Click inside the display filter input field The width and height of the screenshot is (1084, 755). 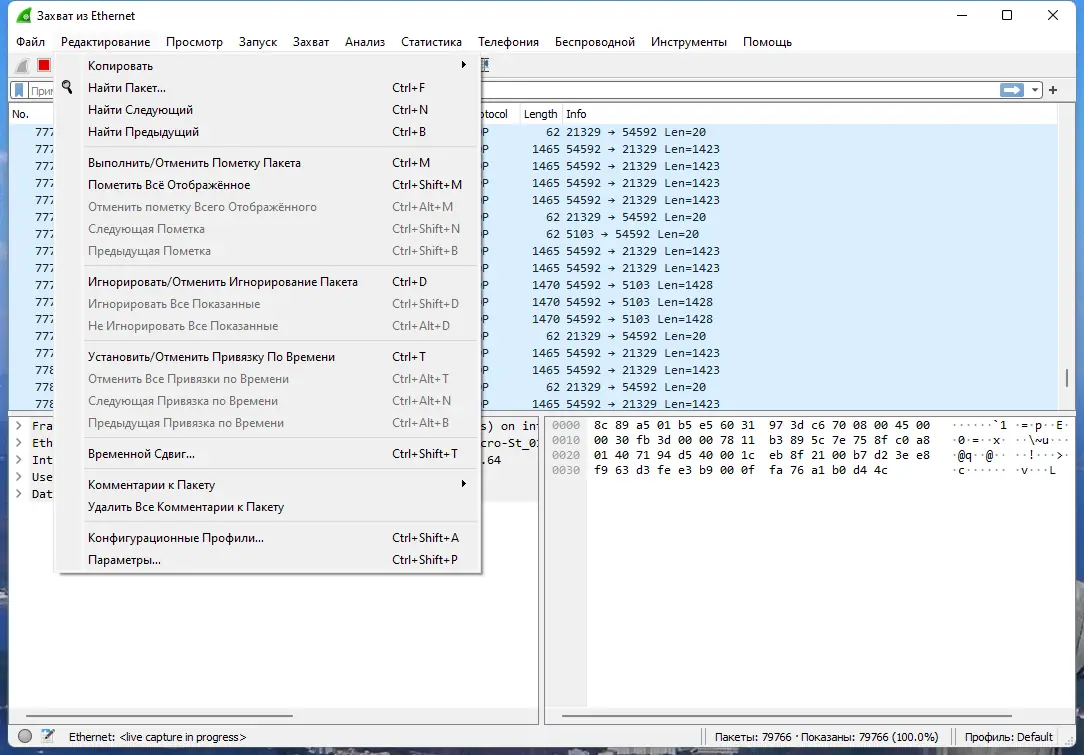click(x=739, y=90)
